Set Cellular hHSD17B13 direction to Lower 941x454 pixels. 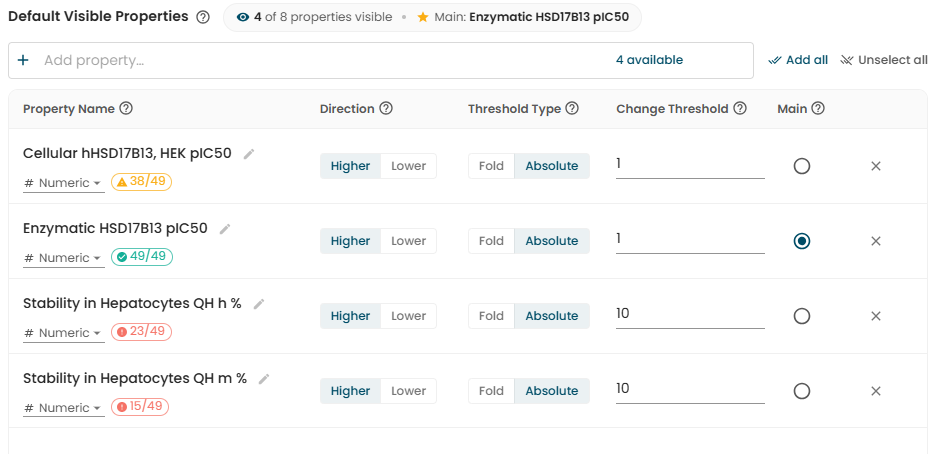[409, 166]
